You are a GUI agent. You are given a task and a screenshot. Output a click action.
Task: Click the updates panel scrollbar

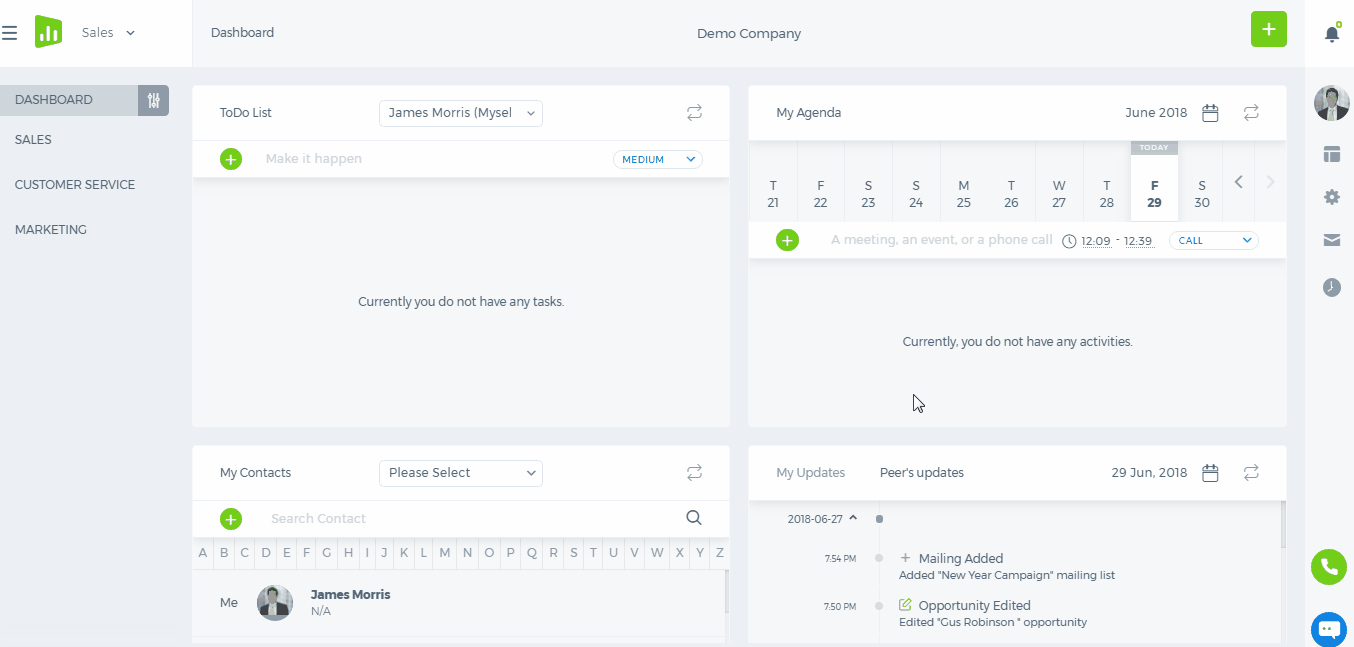click(1283, 525)
